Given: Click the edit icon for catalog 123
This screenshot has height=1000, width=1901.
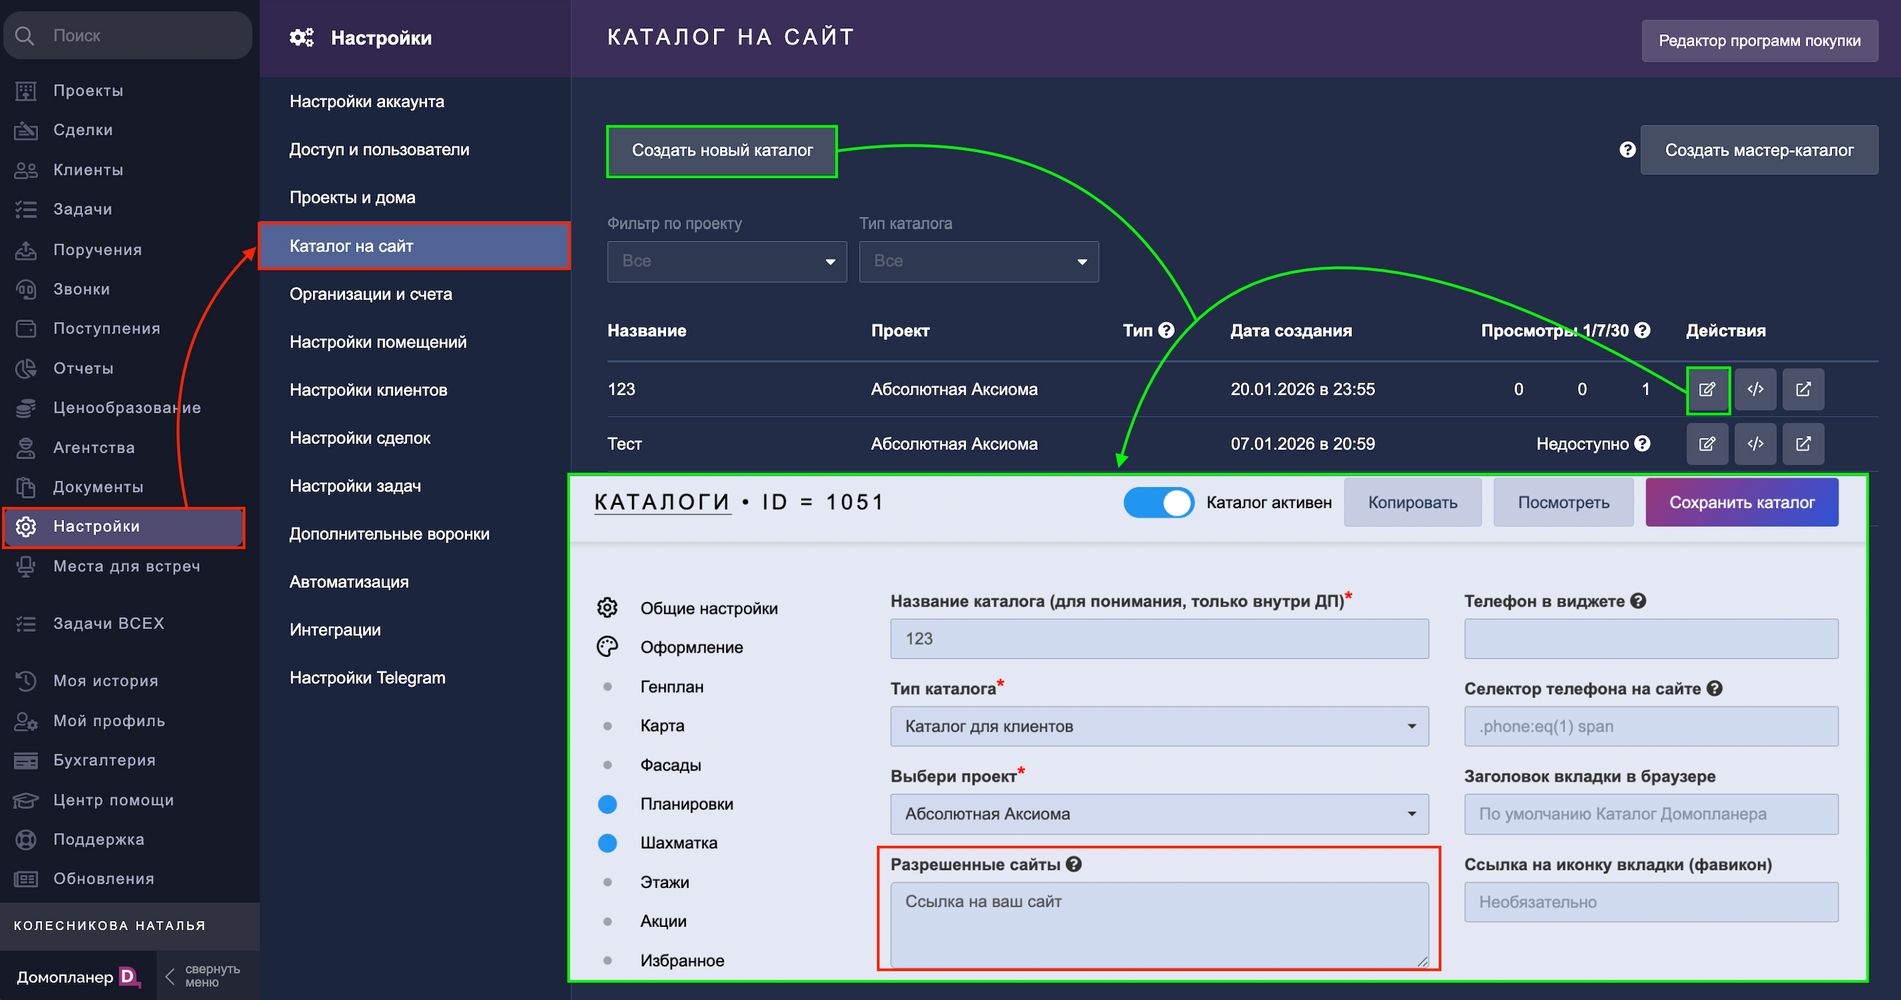Looking at the screenshot, I should pyautogui.click(x=1707, y=390).
